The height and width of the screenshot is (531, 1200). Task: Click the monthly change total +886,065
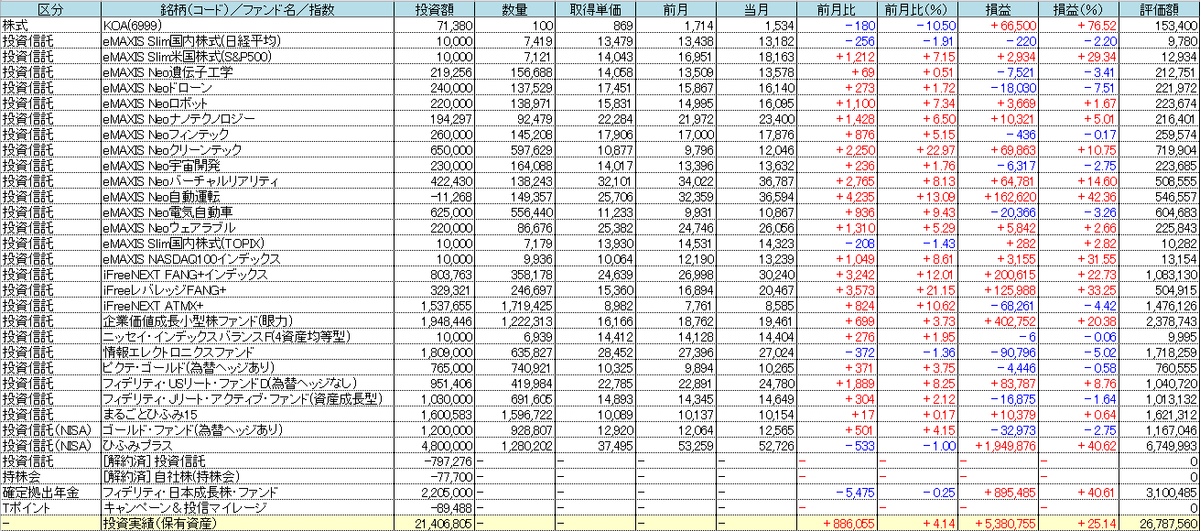848,523
